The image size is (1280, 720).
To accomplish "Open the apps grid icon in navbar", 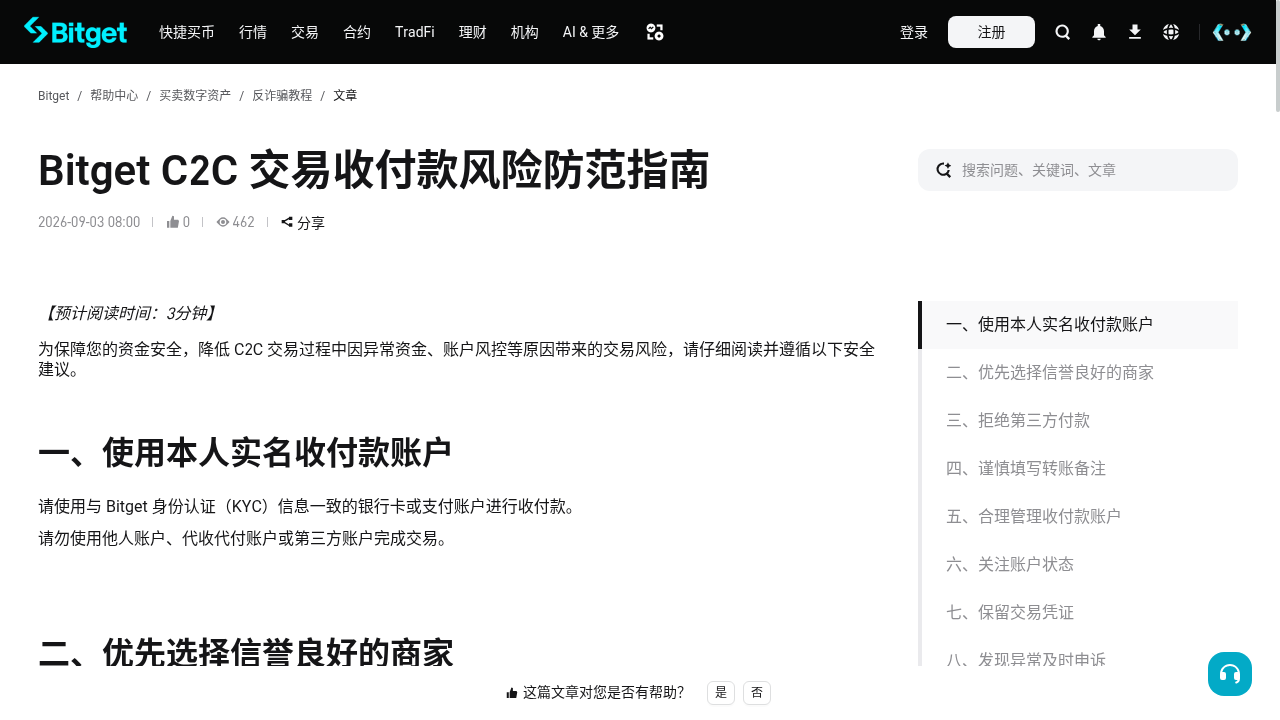I will (x=655, y=32).
